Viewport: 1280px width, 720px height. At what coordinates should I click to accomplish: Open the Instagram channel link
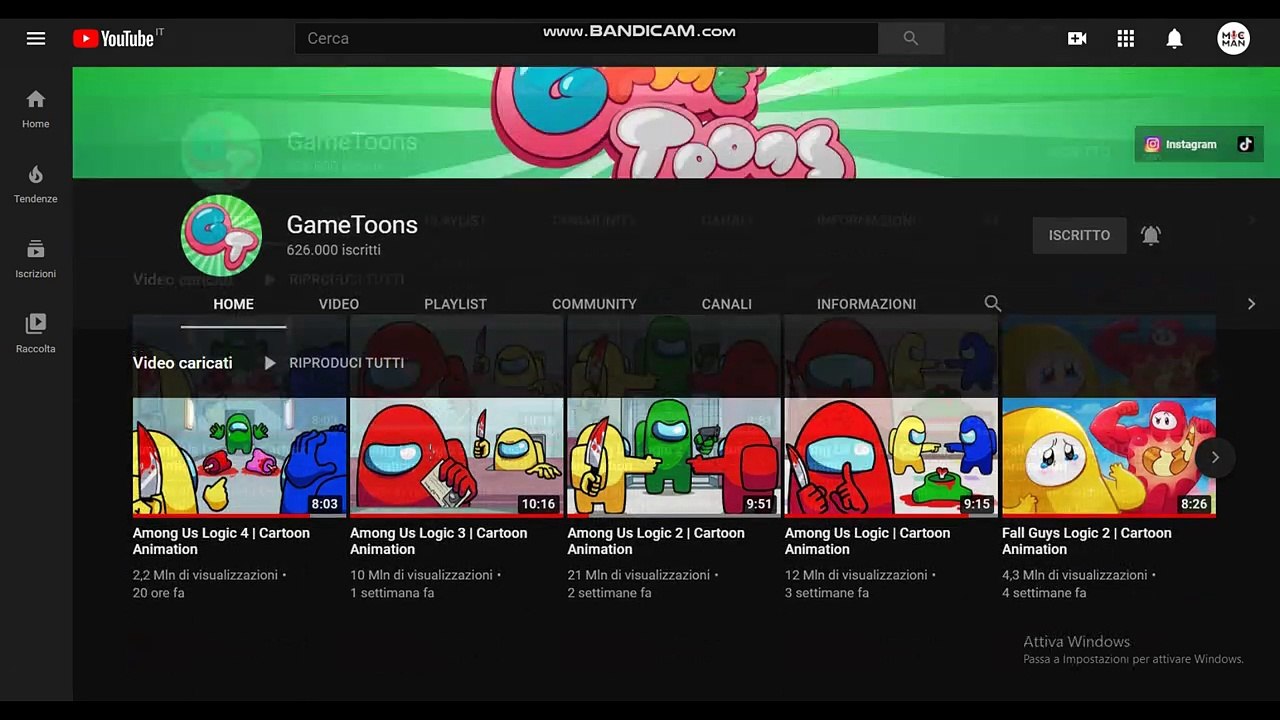1181,144
